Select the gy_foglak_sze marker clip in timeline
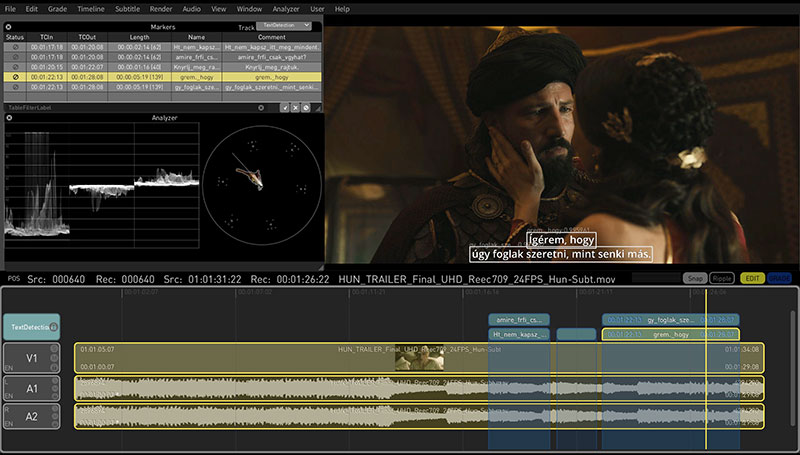The width and height of the screenshot is (800, 455). [x=670, y=320]
